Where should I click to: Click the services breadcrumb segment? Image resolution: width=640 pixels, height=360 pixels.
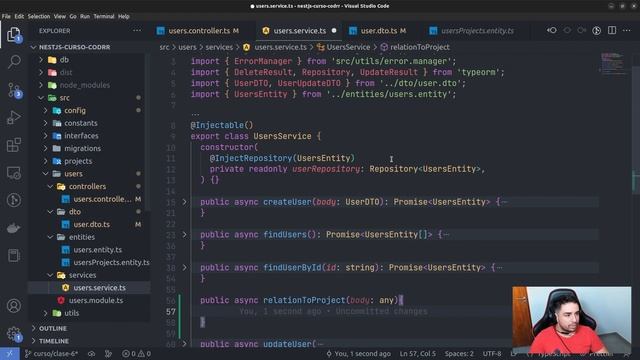219,47
